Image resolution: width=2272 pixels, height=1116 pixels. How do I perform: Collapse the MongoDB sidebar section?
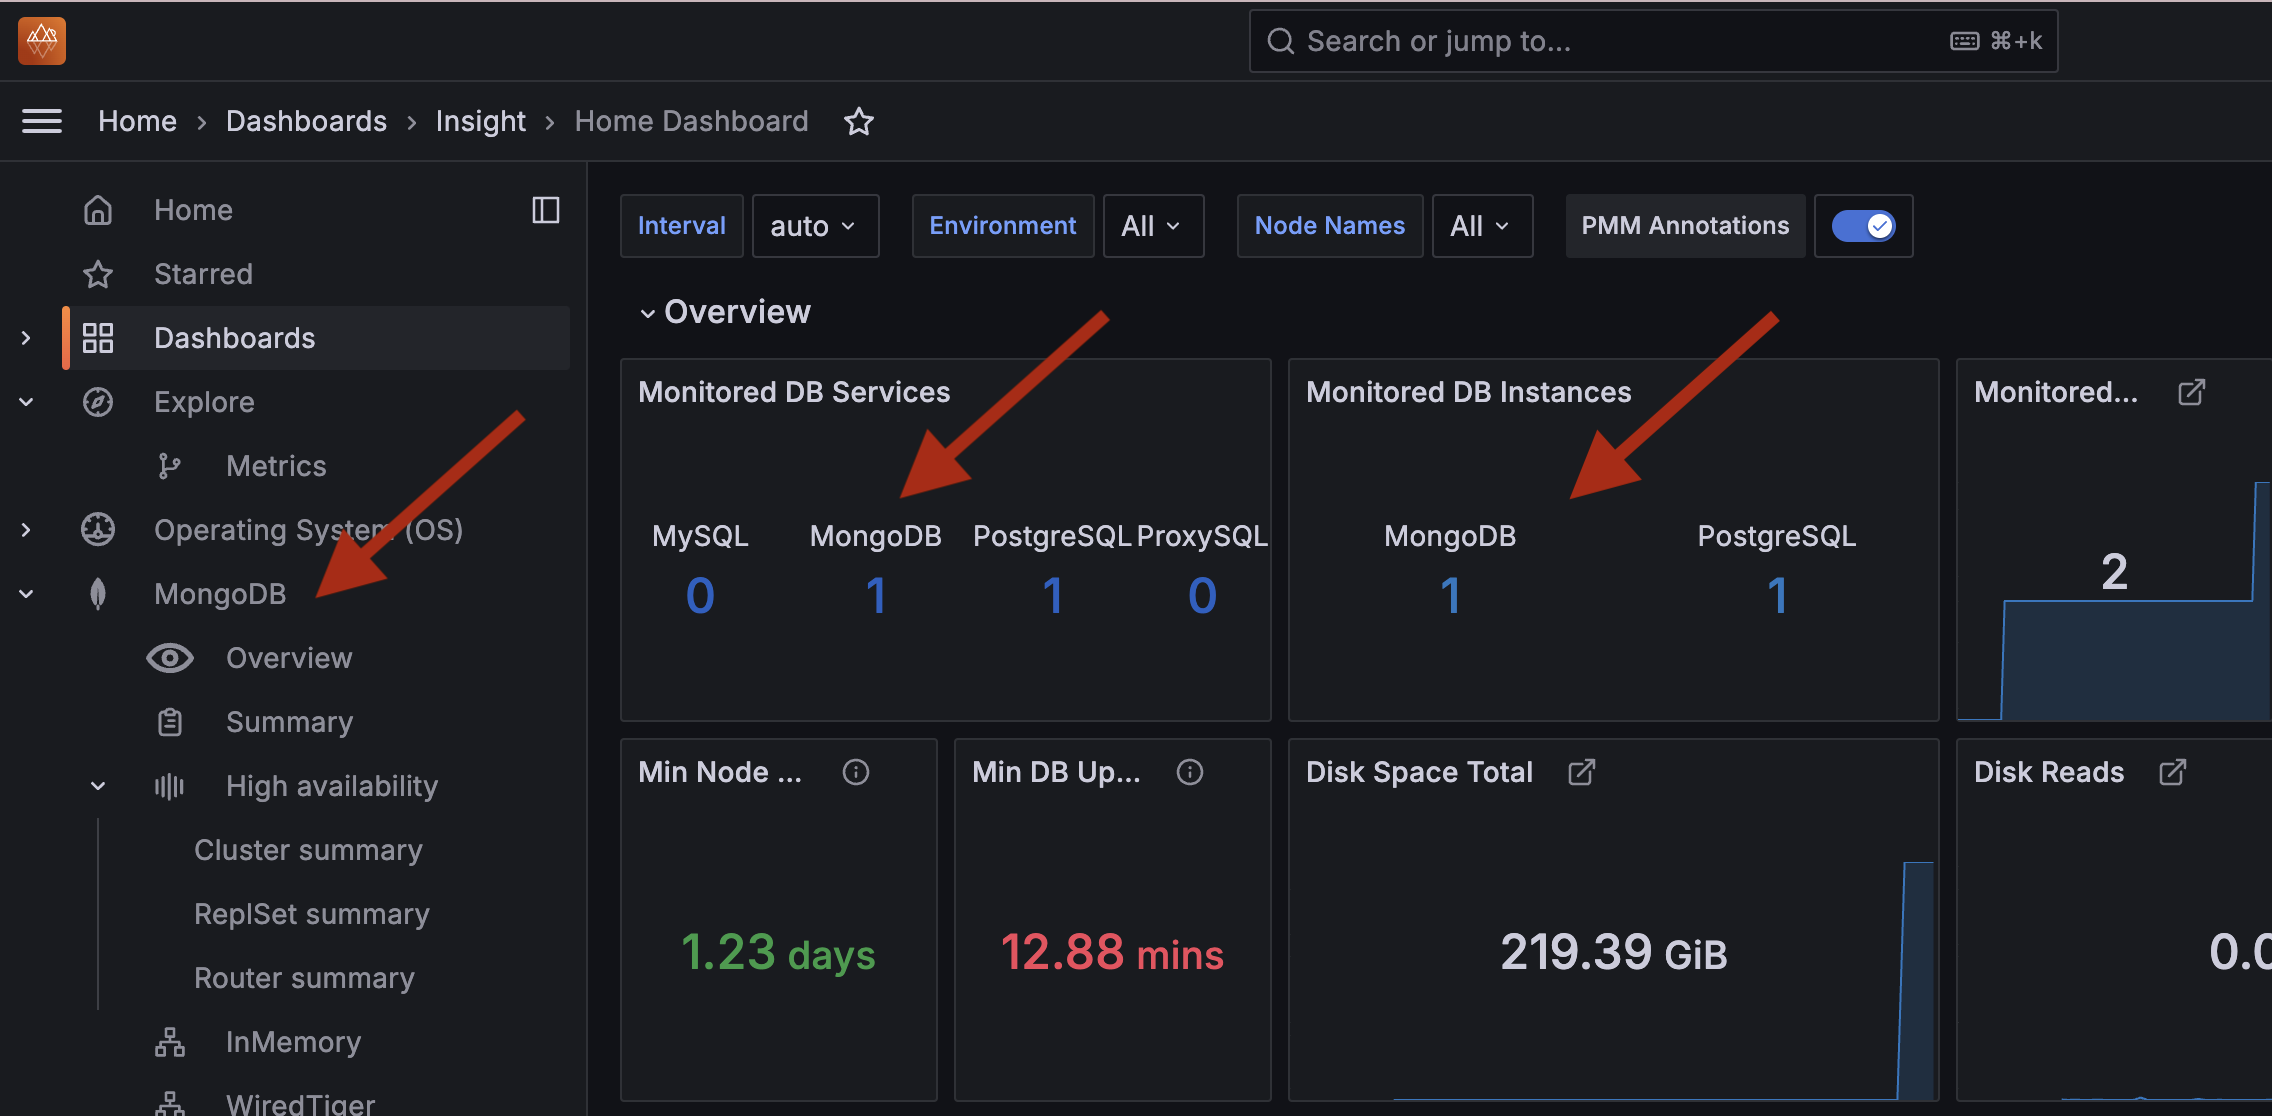pyautogui.click(x=26, y=594)
